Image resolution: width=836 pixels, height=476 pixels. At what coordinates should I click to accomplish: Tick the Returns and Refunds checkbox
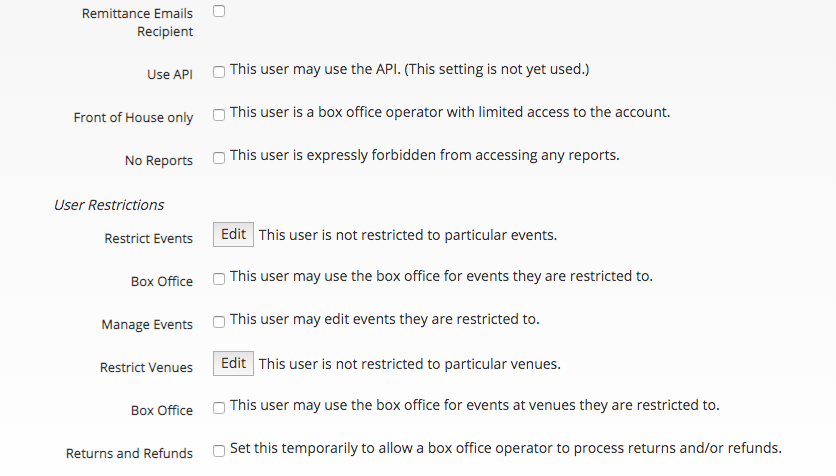219,451
